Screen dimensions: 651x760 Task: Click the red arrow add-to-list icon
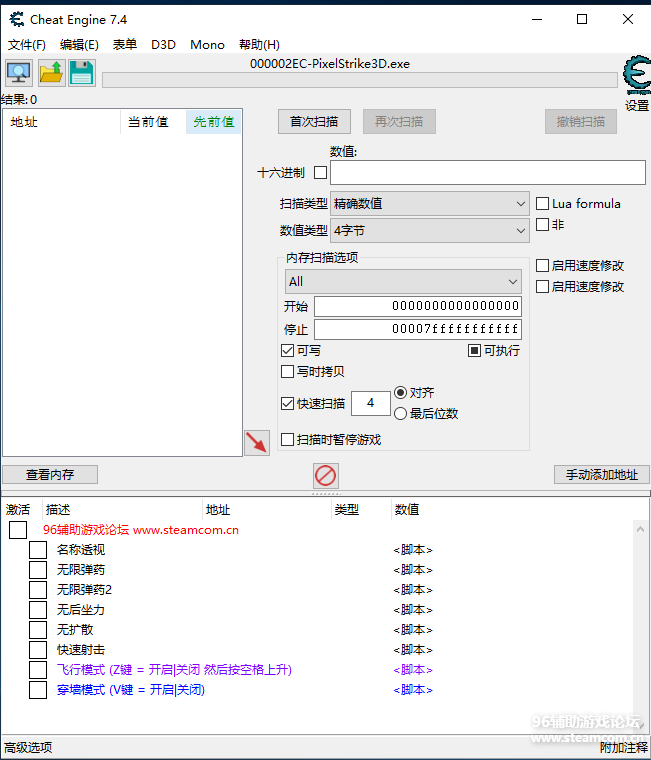(x=257, y=443)
